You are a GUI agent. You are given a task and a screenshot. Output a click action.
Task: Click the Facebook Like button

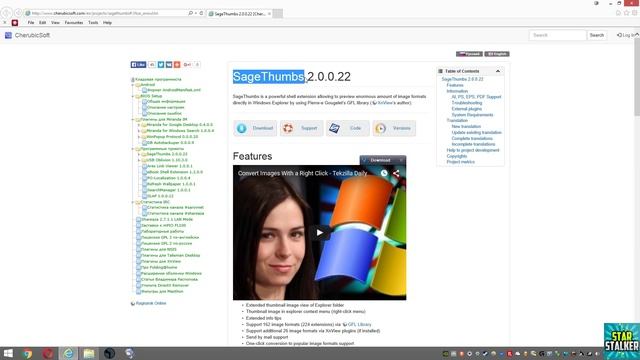click(x=138, y=64)
